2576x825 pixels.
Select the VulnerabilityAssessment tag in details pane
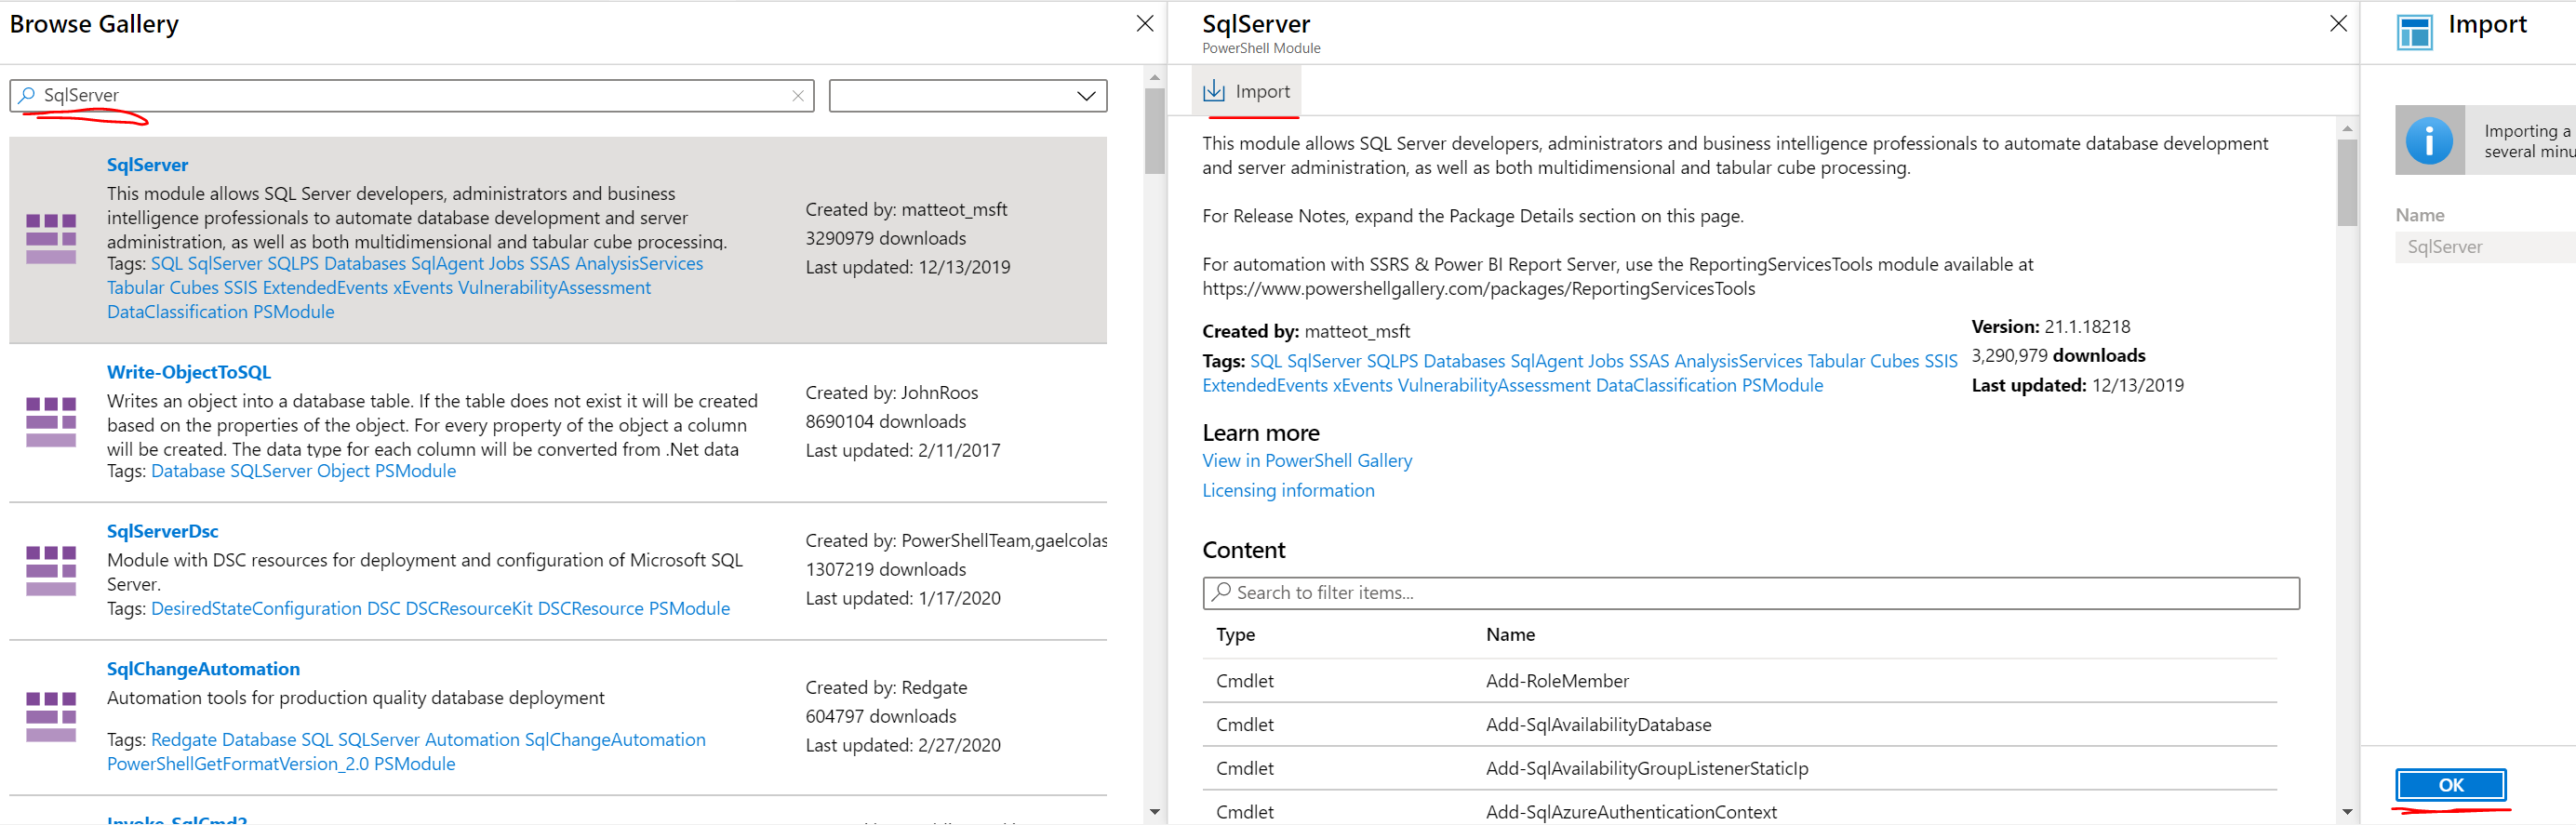[1493, 386]
